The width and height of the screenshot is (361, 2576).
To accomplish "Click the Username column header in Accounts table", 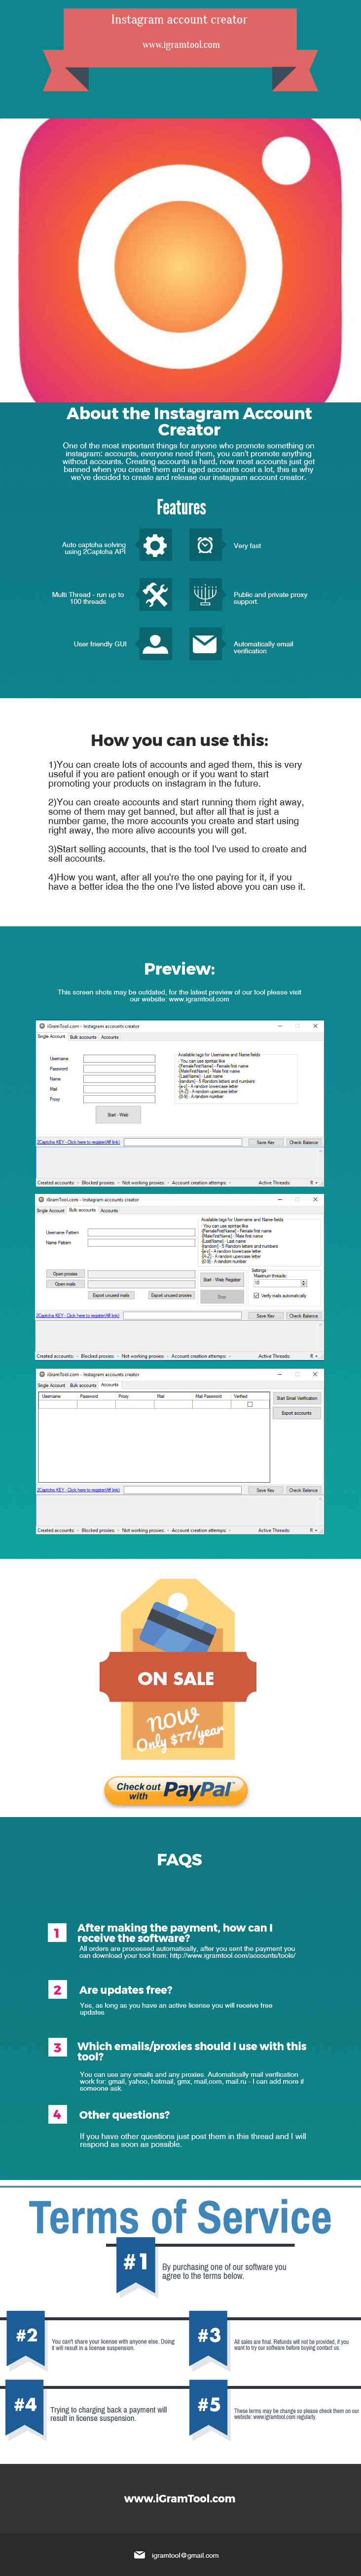I will [51, 1396].
